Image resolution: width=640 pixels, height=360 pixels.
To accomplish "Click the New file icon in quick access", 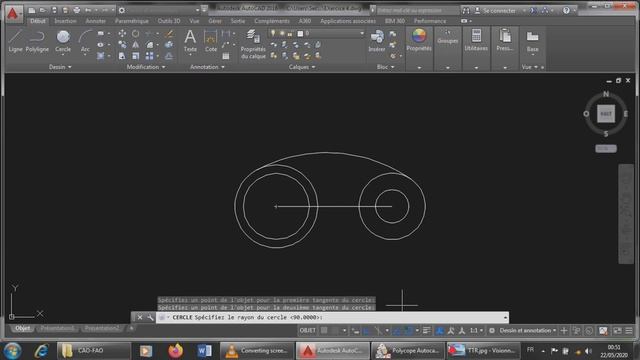I will click(31, 10).
